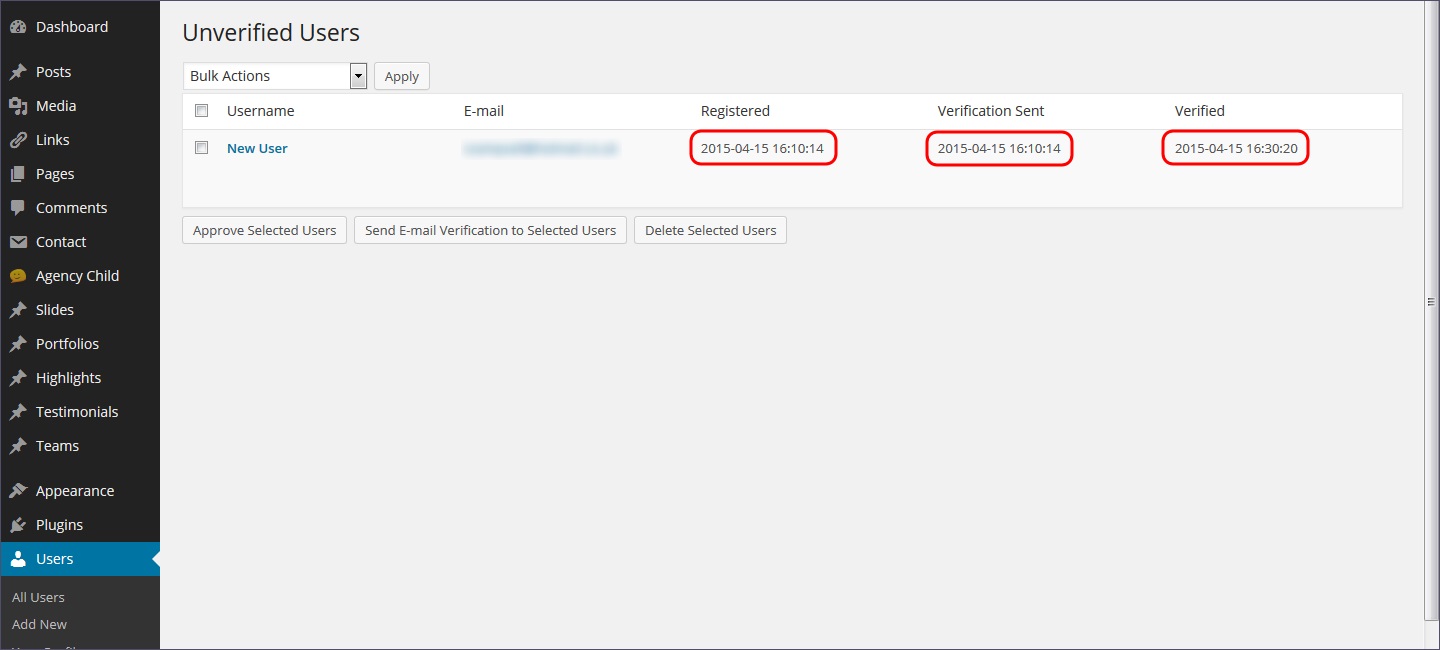Click the Dashboard gauge icon

pyautogui.click(x=17, y=27)
